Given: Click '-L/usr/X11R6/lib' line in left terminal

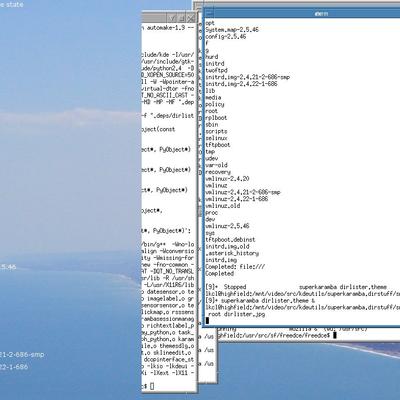Looking at the screenshot, I should [x=169, y=285].
